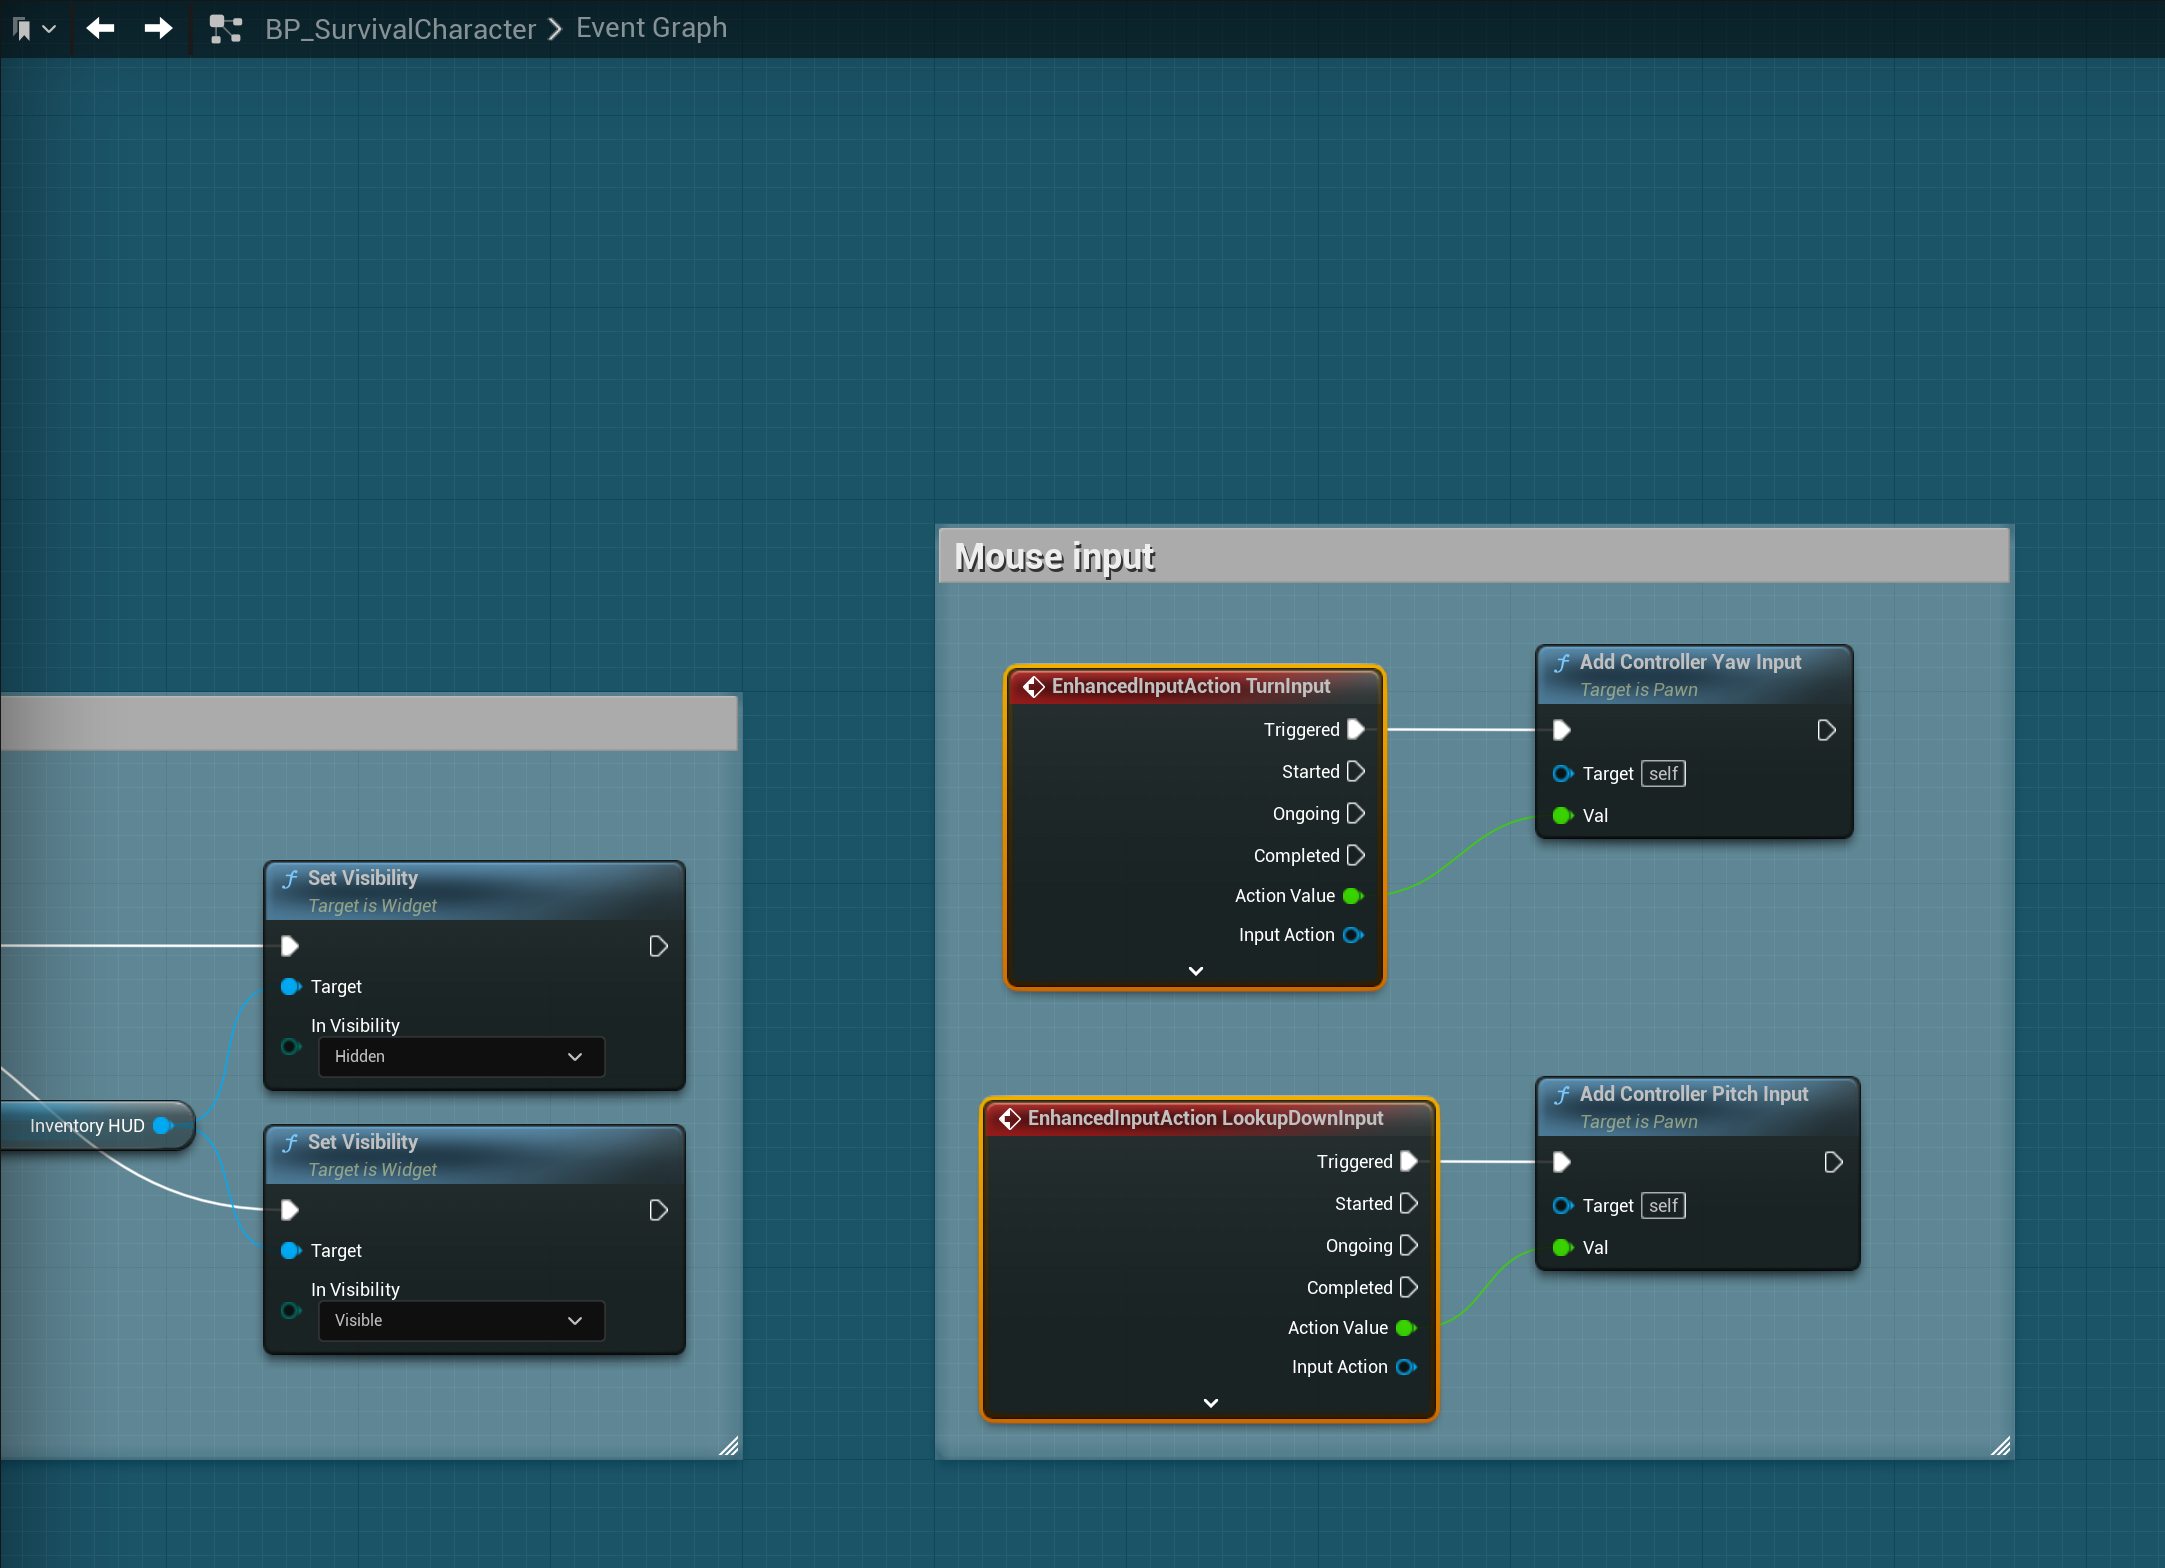Open the Visible visibility dropdown

click(461, 1321)
